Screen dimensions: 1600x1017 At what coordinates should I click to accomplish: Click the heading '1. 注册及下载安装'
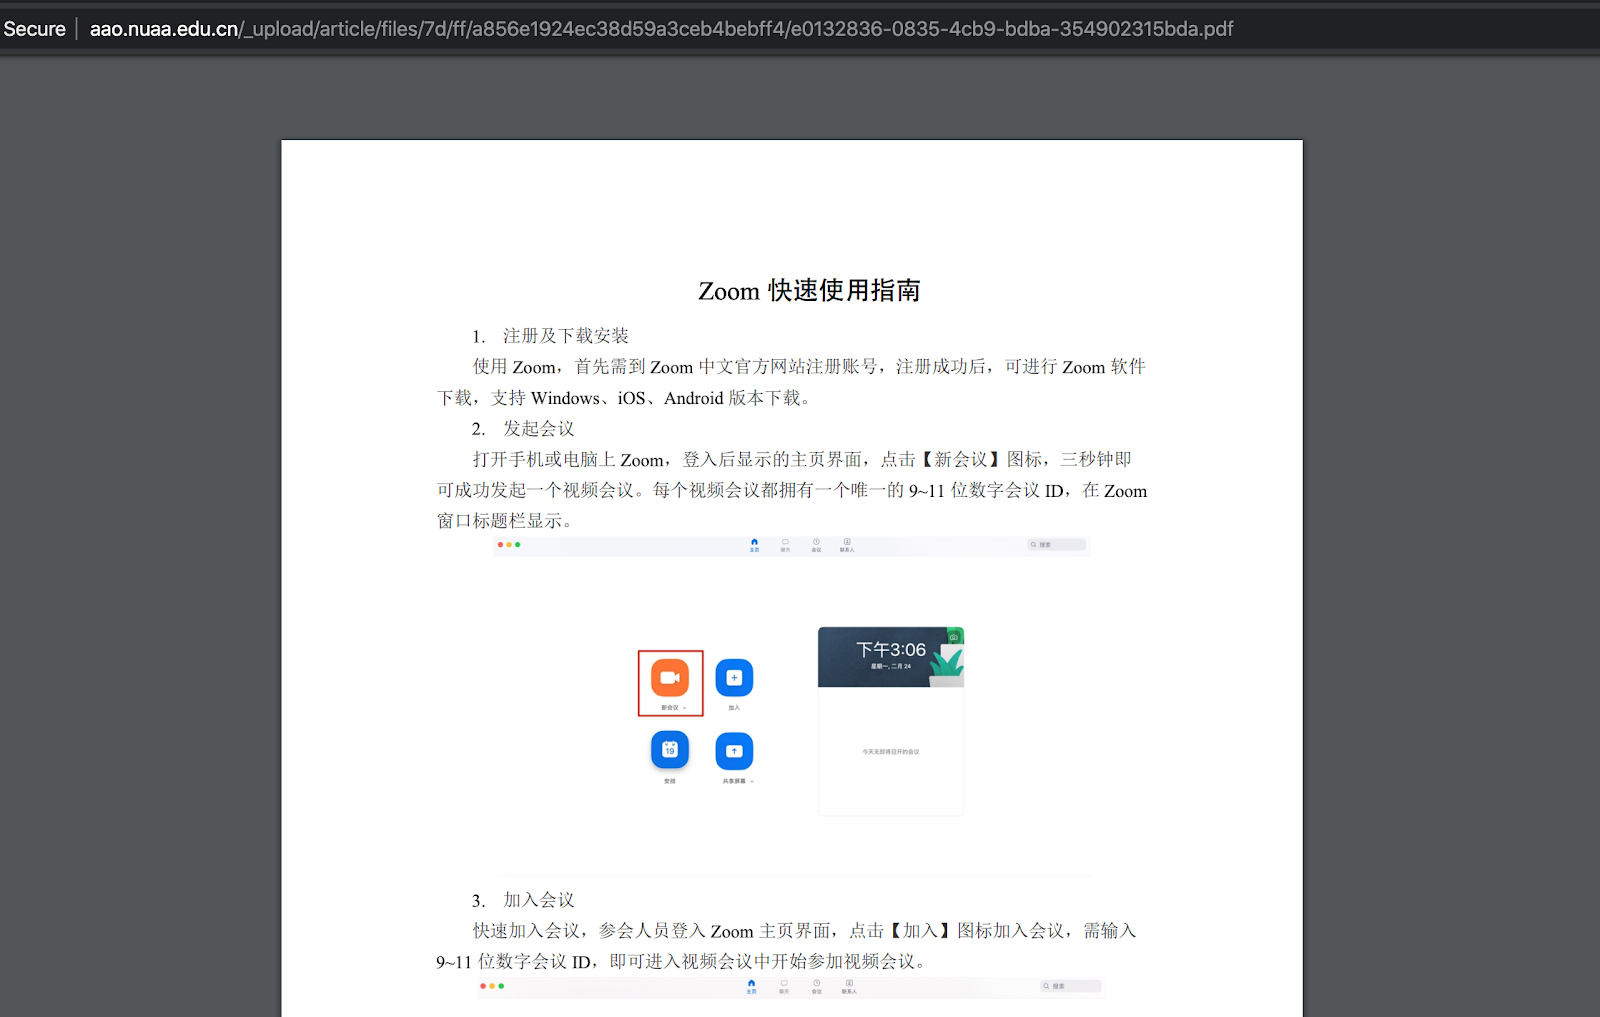click(x=550, y=336)
